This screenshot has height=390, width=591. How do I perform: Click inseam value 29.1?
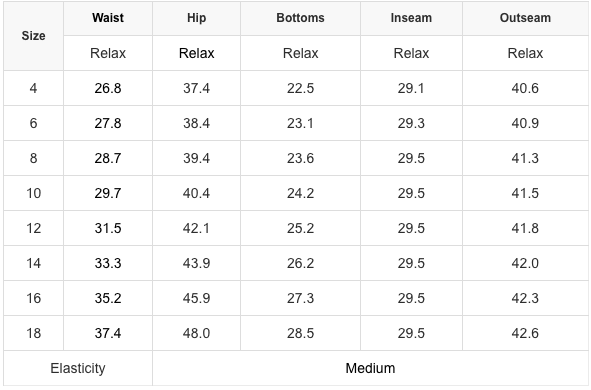click(411, 88)
